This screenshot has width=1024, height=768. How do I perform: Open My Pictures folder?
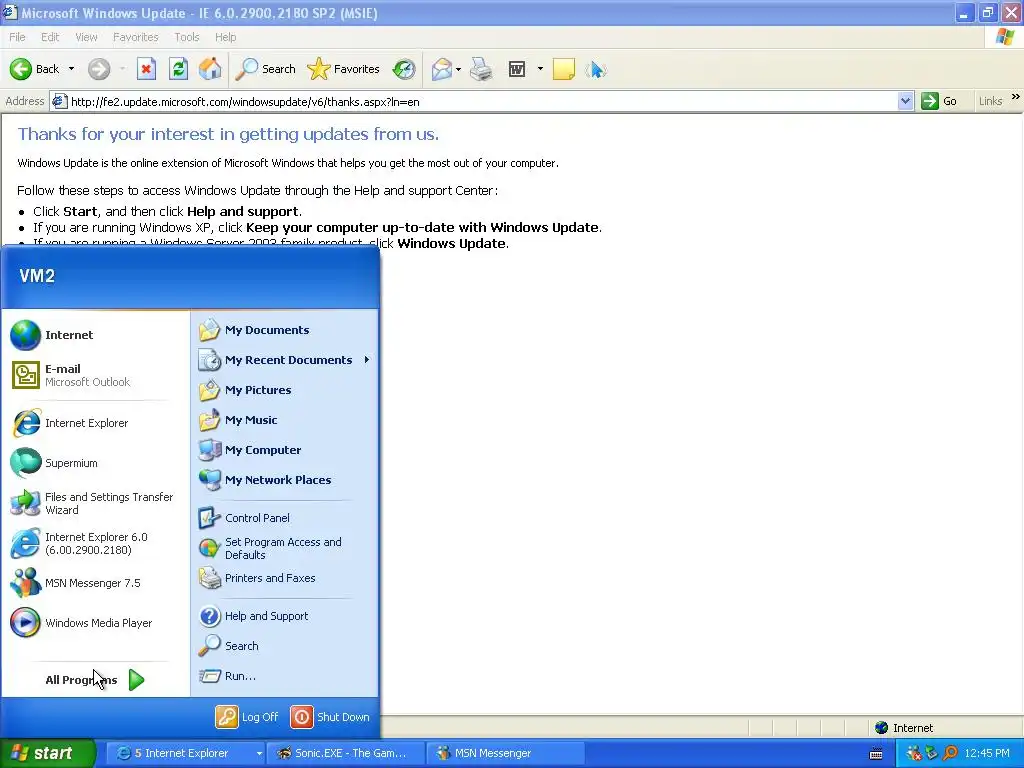pyautogui.click(x=286, y=390)
